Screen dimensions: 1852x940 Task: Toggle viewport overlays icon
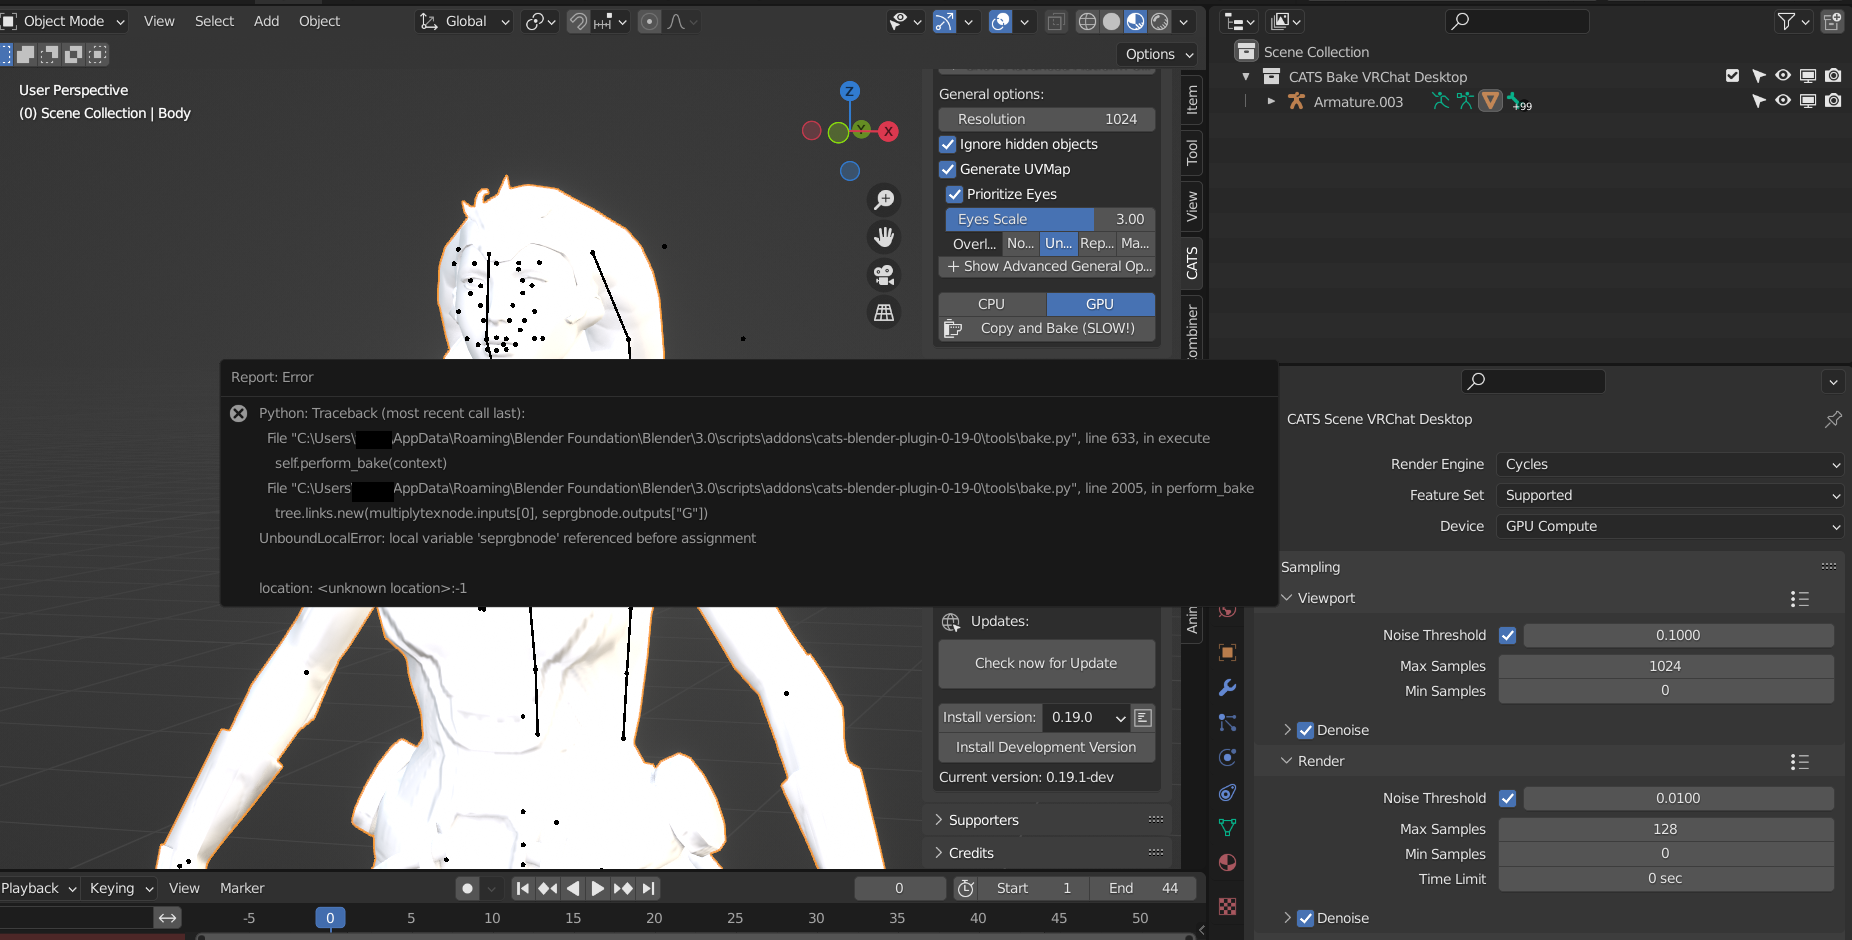(1000, 21)
